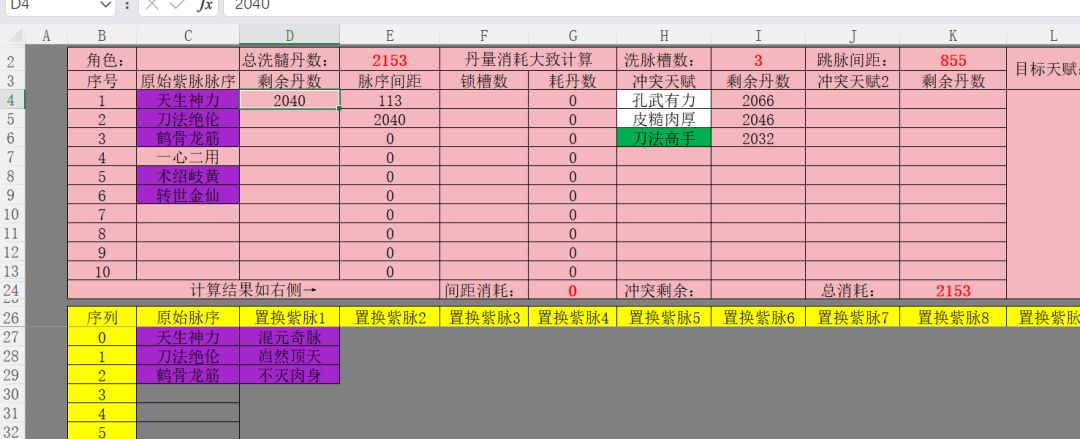Select row 24 header
Image resolution: width=1080 pixels, height=439 pixels.
12,289
